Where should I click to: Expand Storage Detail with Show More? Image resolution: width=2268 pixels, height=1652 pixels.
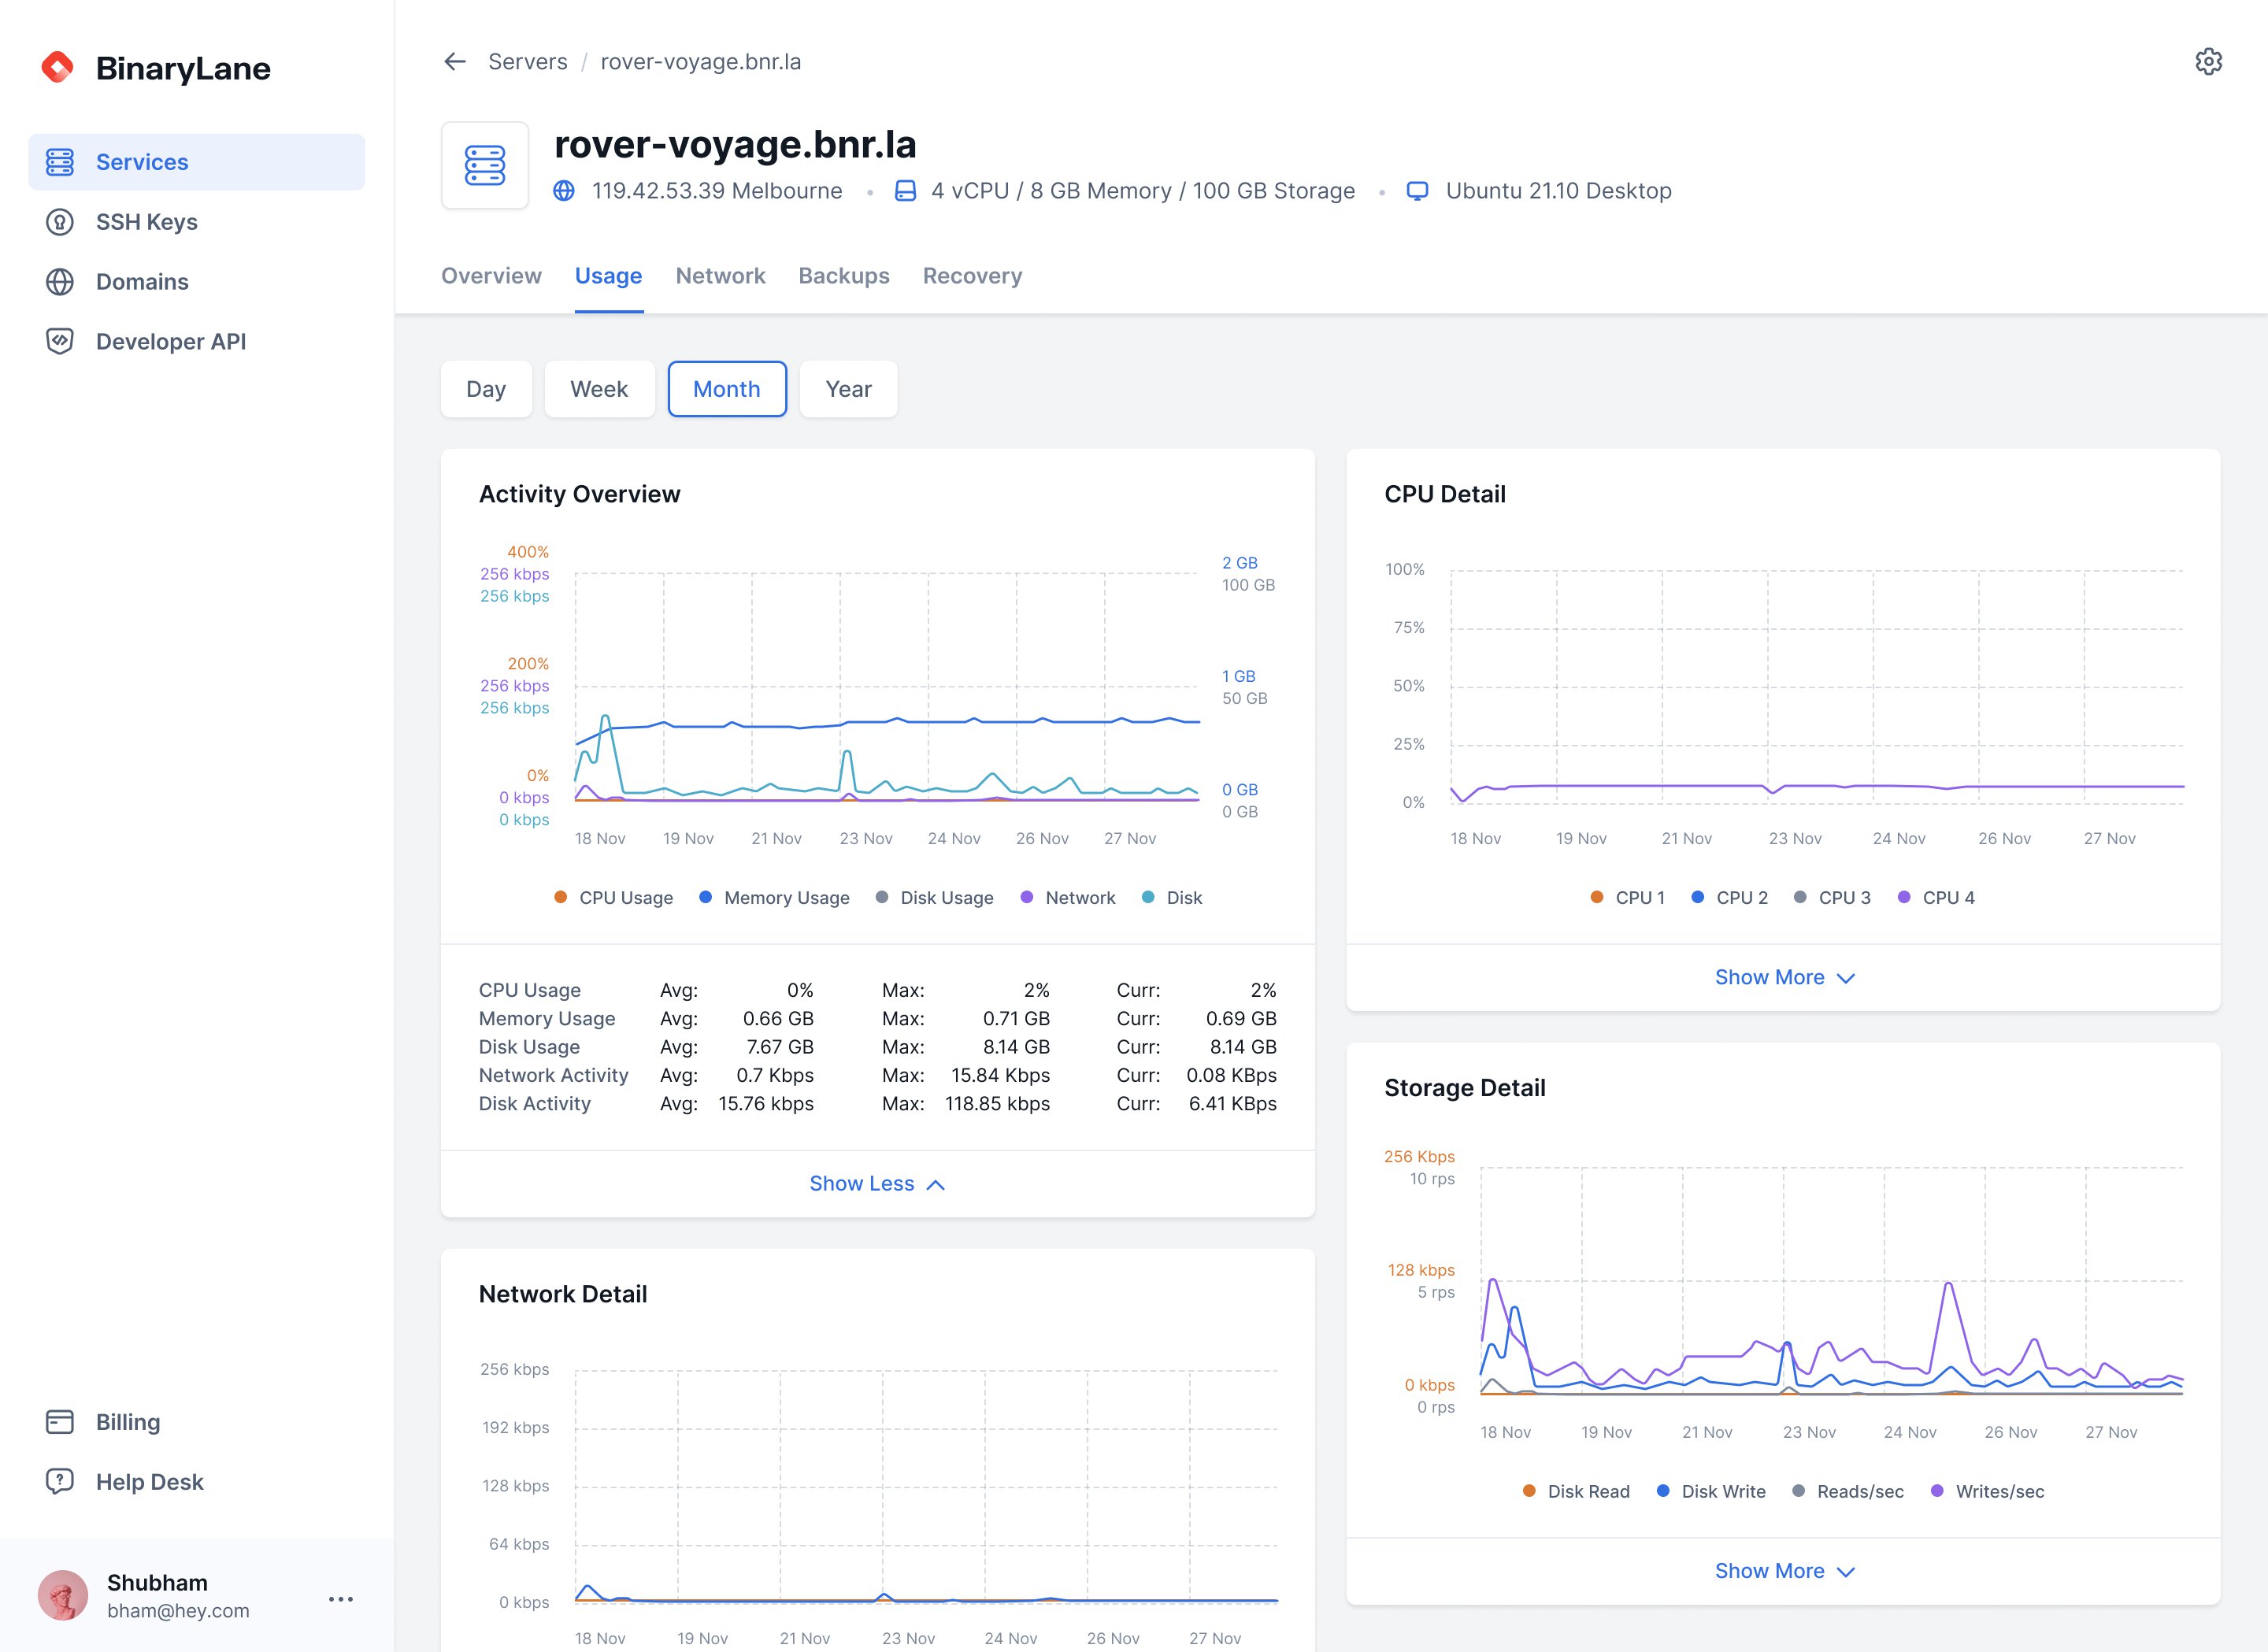tap(1784, 1571)
